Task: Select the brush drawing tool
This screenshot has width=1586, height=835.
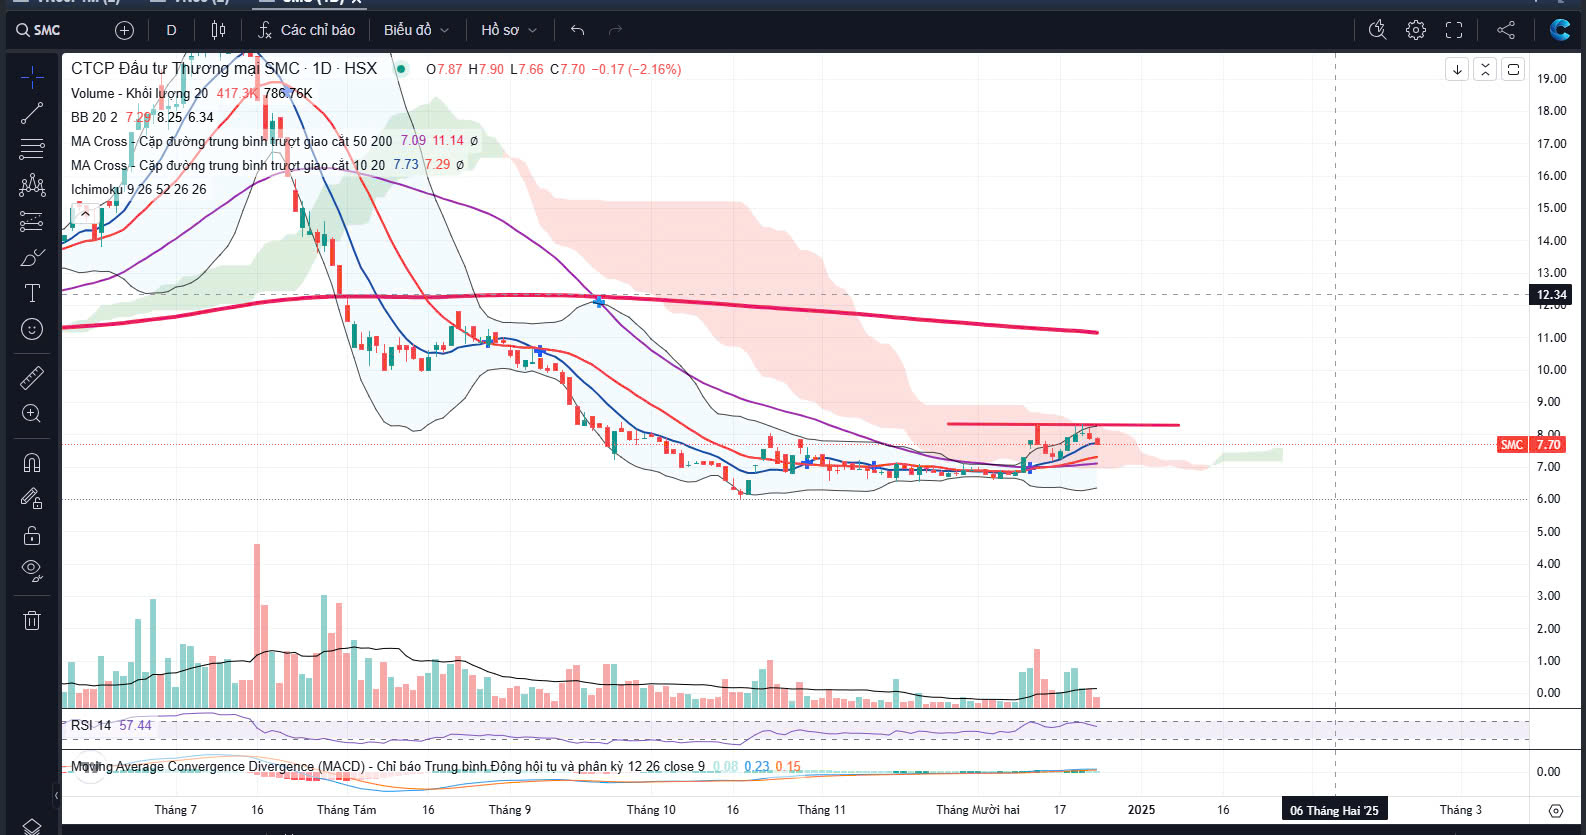Action: [32, 257]
